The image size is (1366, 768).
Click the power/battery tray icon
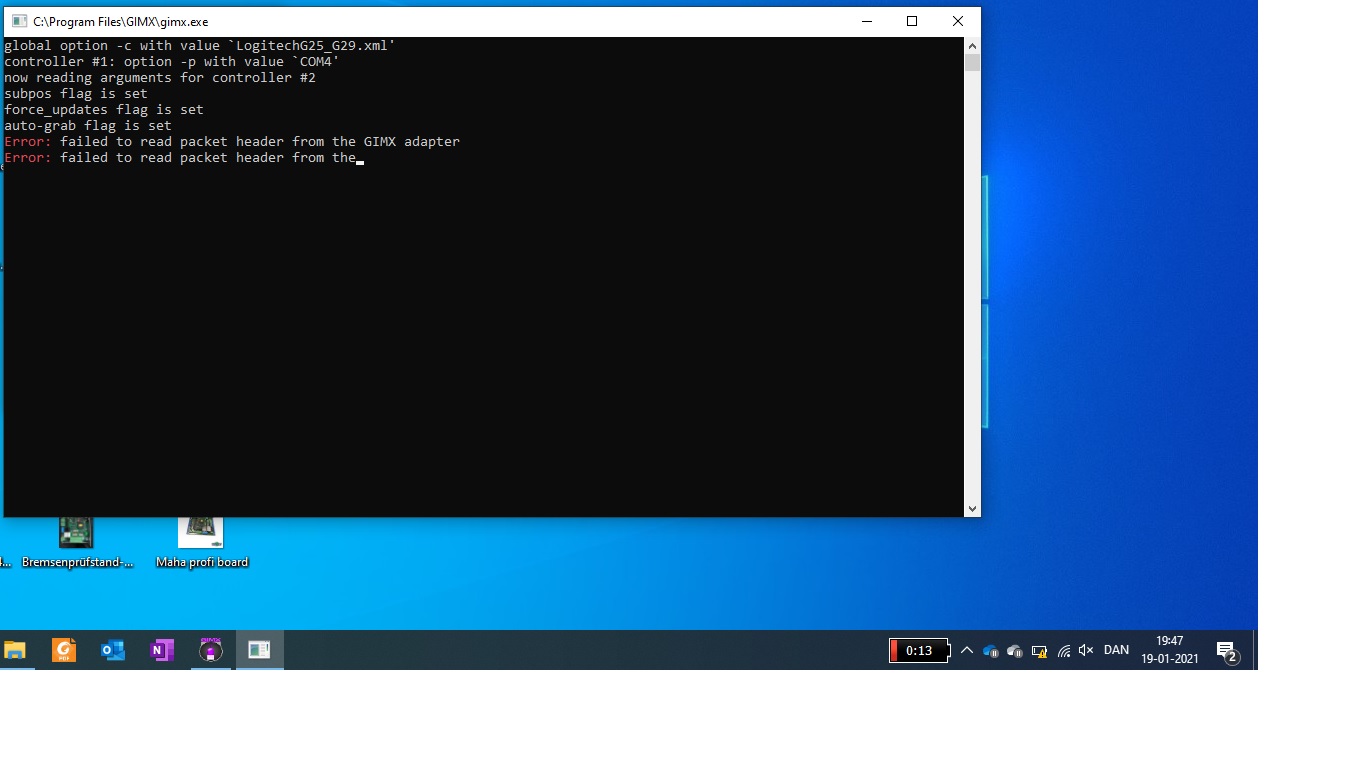pyautogui.click(x=1039, y=651)
